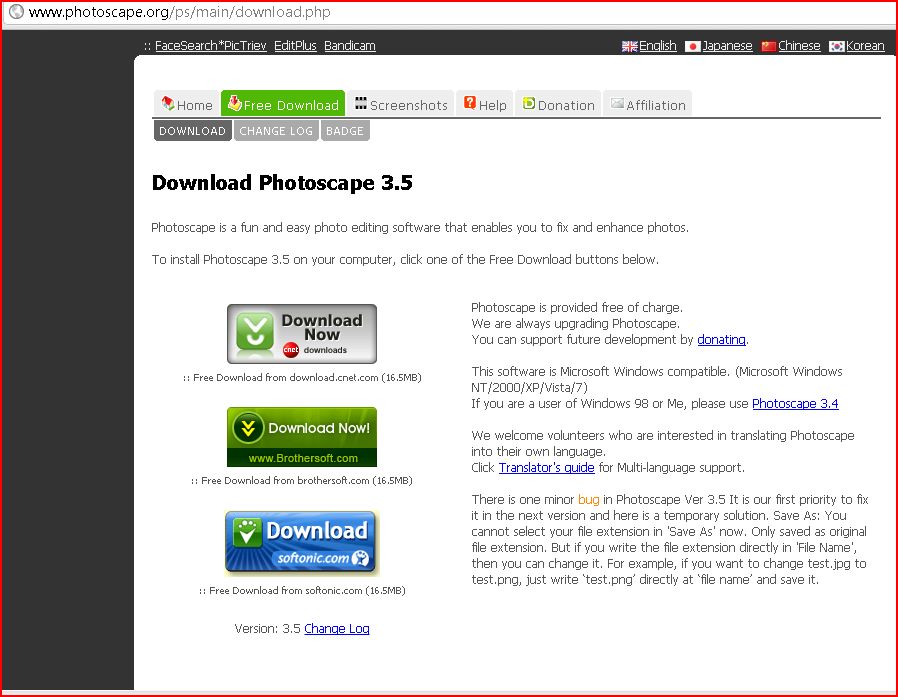Select the CHANGE LOG sub-tab
The image size is (898, 697).
click(x=276, y=131)
